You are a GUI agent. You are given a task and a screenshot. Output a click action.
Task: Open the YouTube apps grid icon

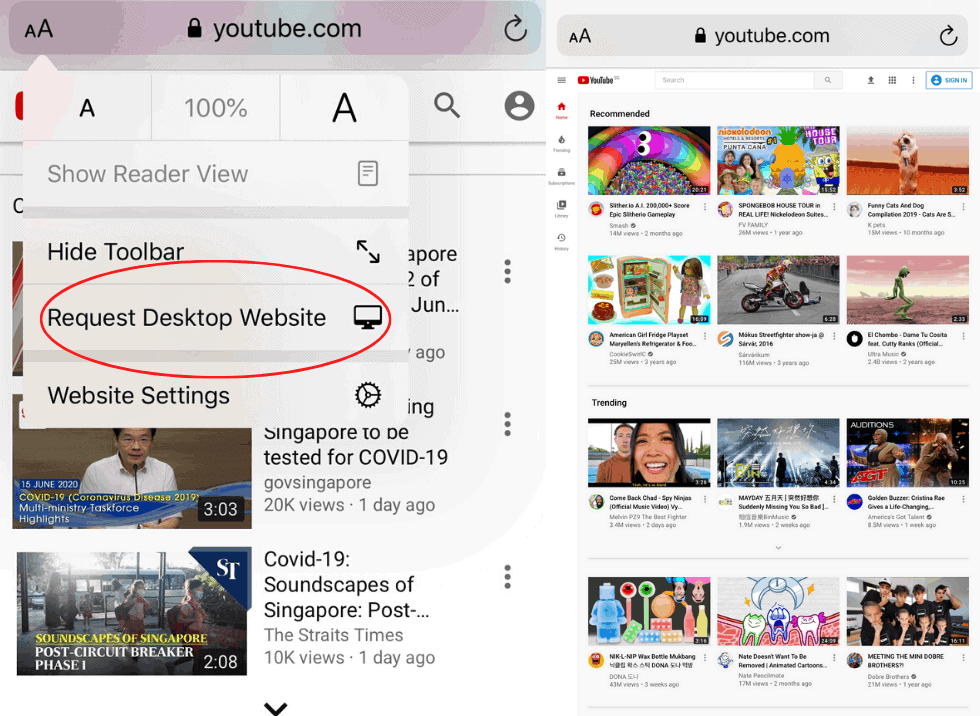coord(892,80)
